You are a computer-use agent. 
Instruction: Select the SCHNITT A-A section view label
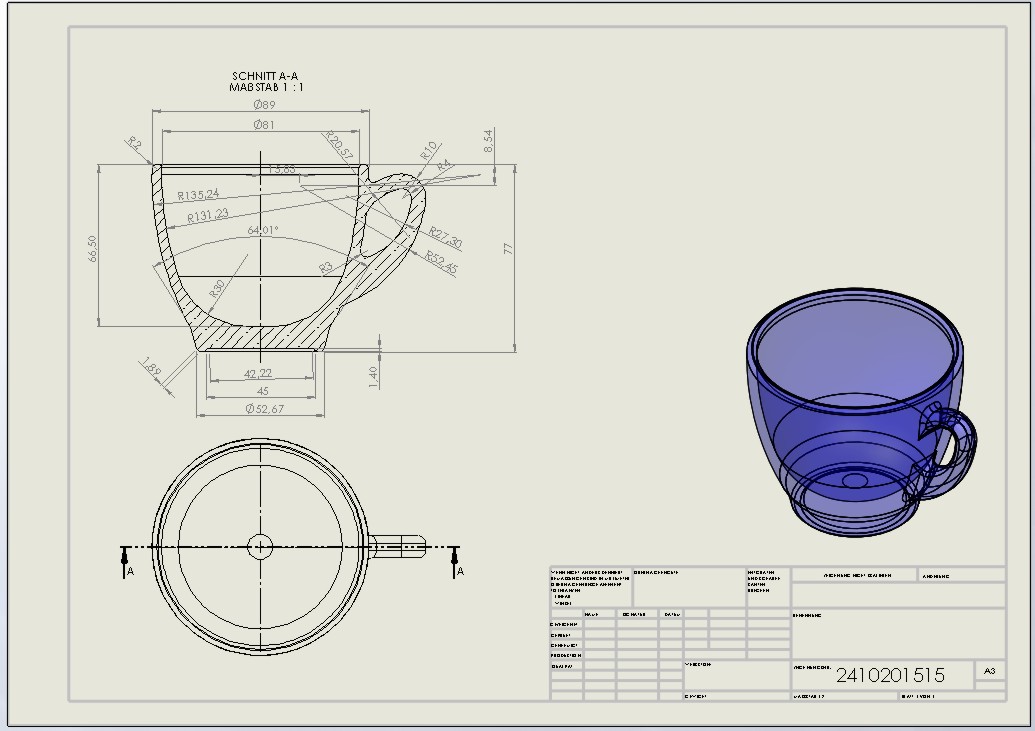[265, 76]
